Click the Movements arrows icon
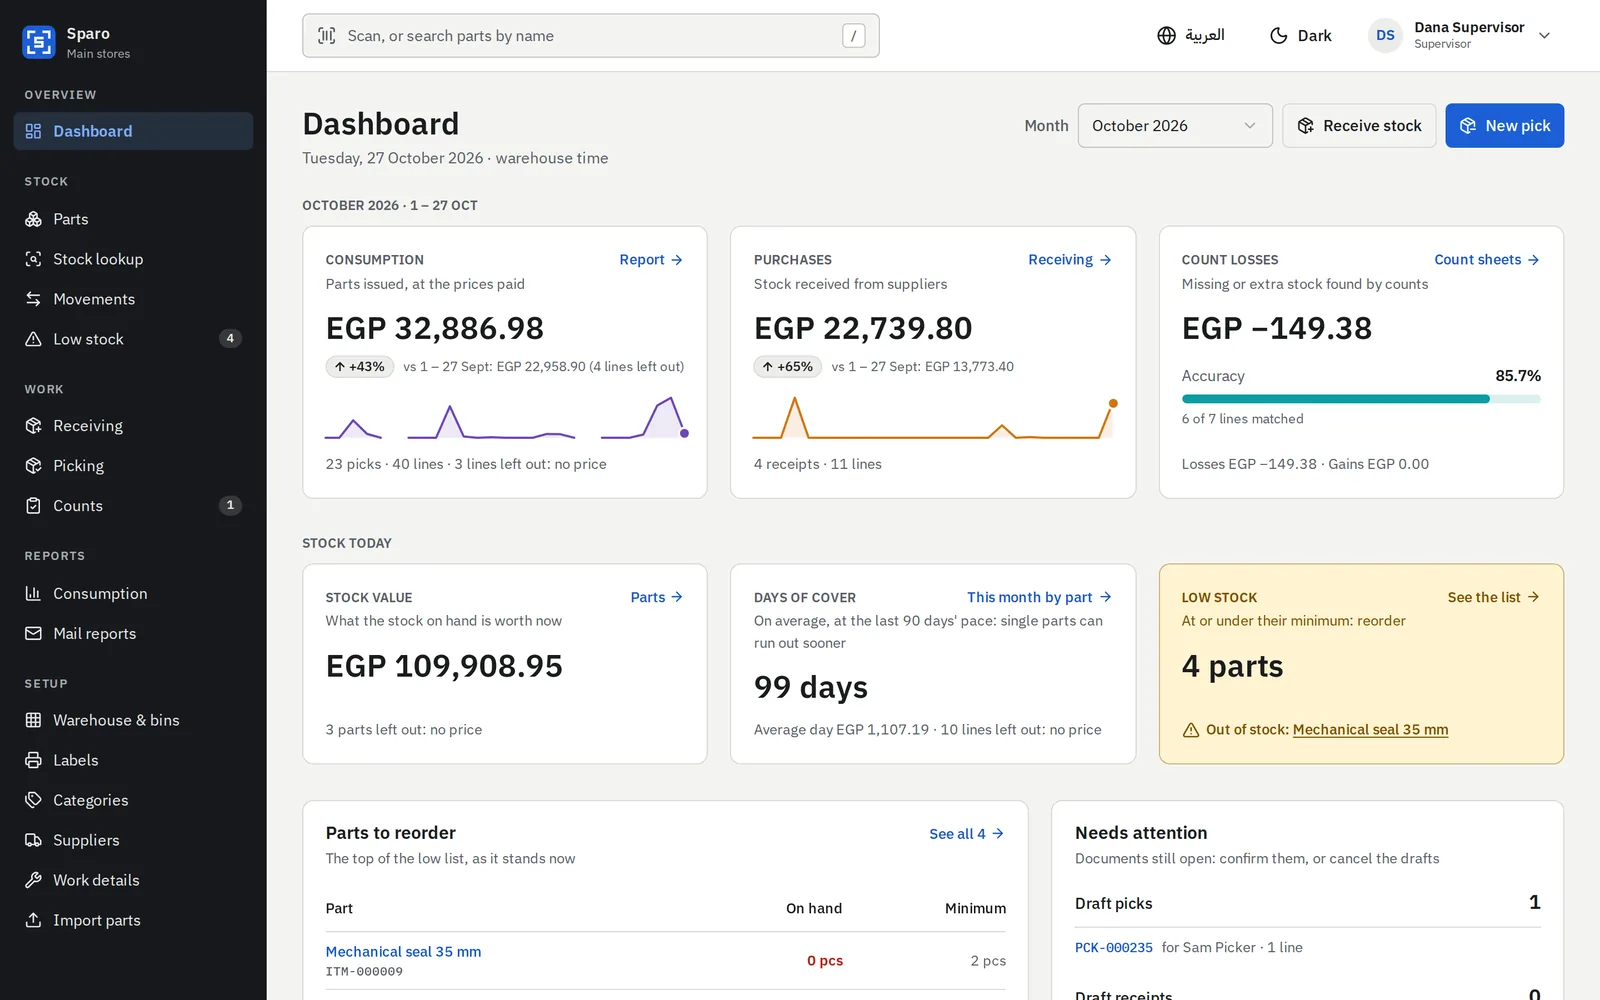Image resolution: width=1600 pixels, height=1000 pixels. point(33,299)
